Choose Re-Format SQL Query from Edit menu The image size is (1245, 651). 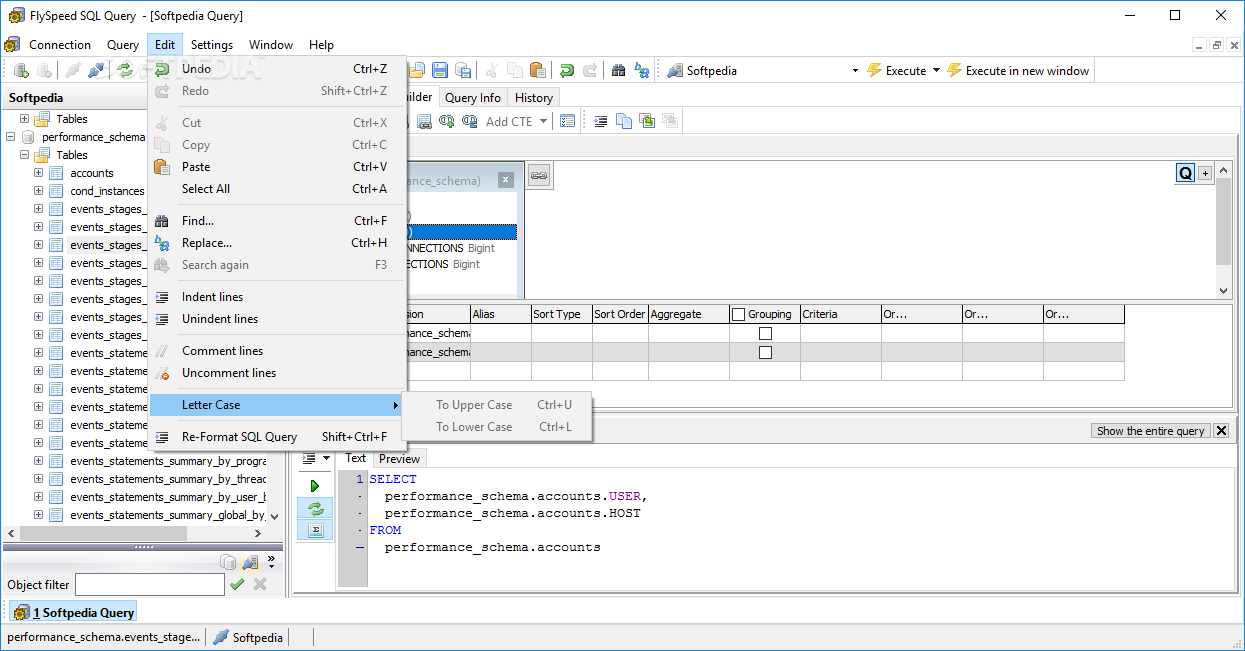coord(239,437)
